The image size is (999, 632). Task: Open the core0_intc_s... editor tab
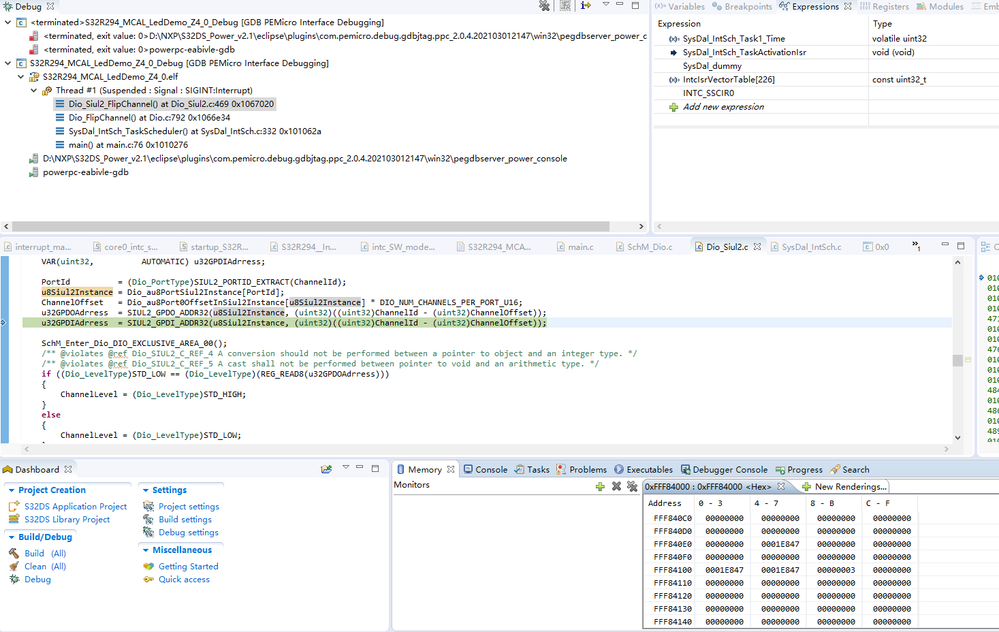tap(126, 247)
